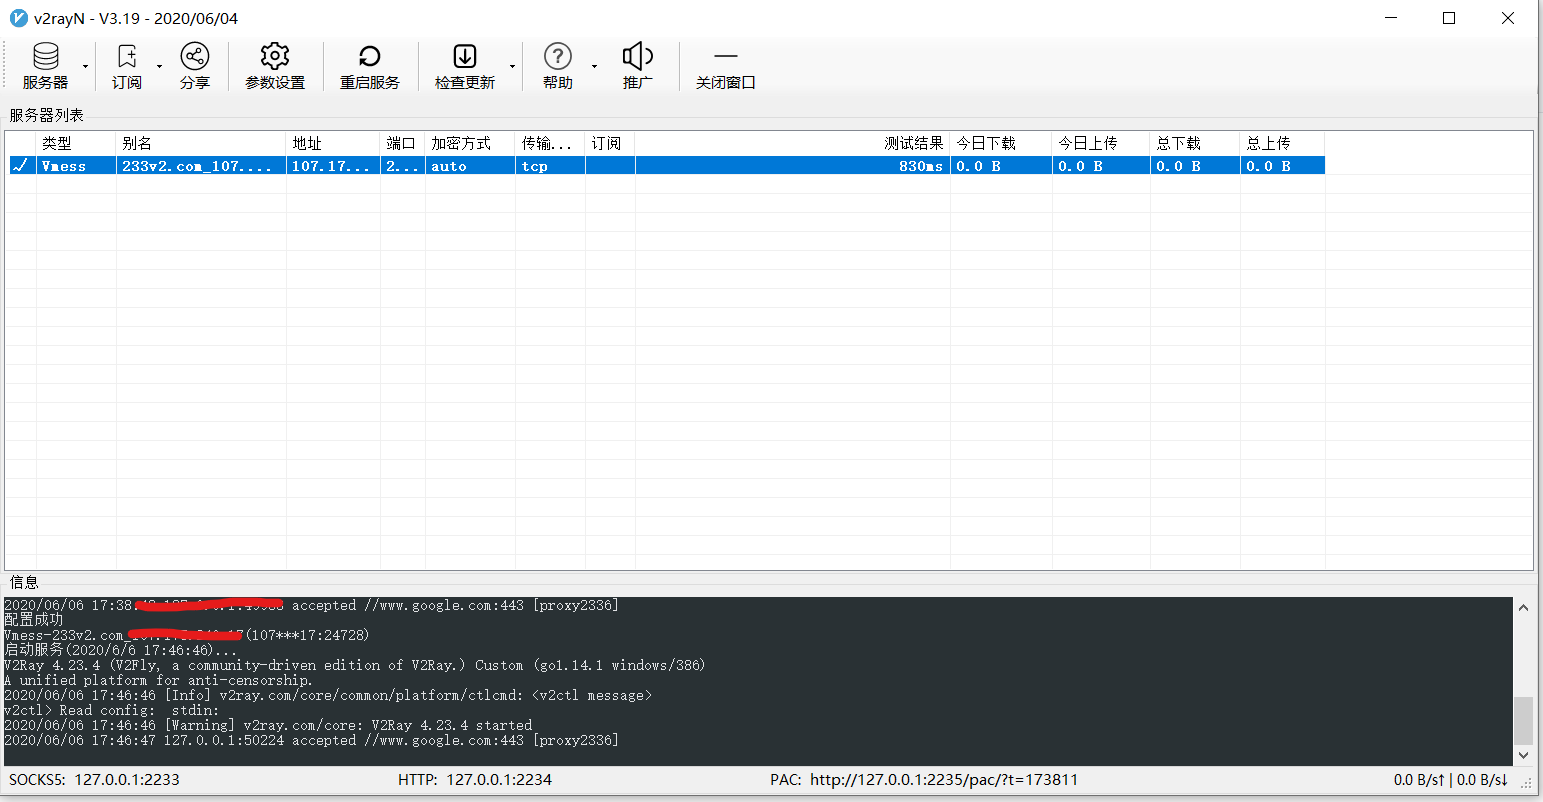
Task: Select the 233v2.com_107... server alias cell
Action: (x=201, y=166)
